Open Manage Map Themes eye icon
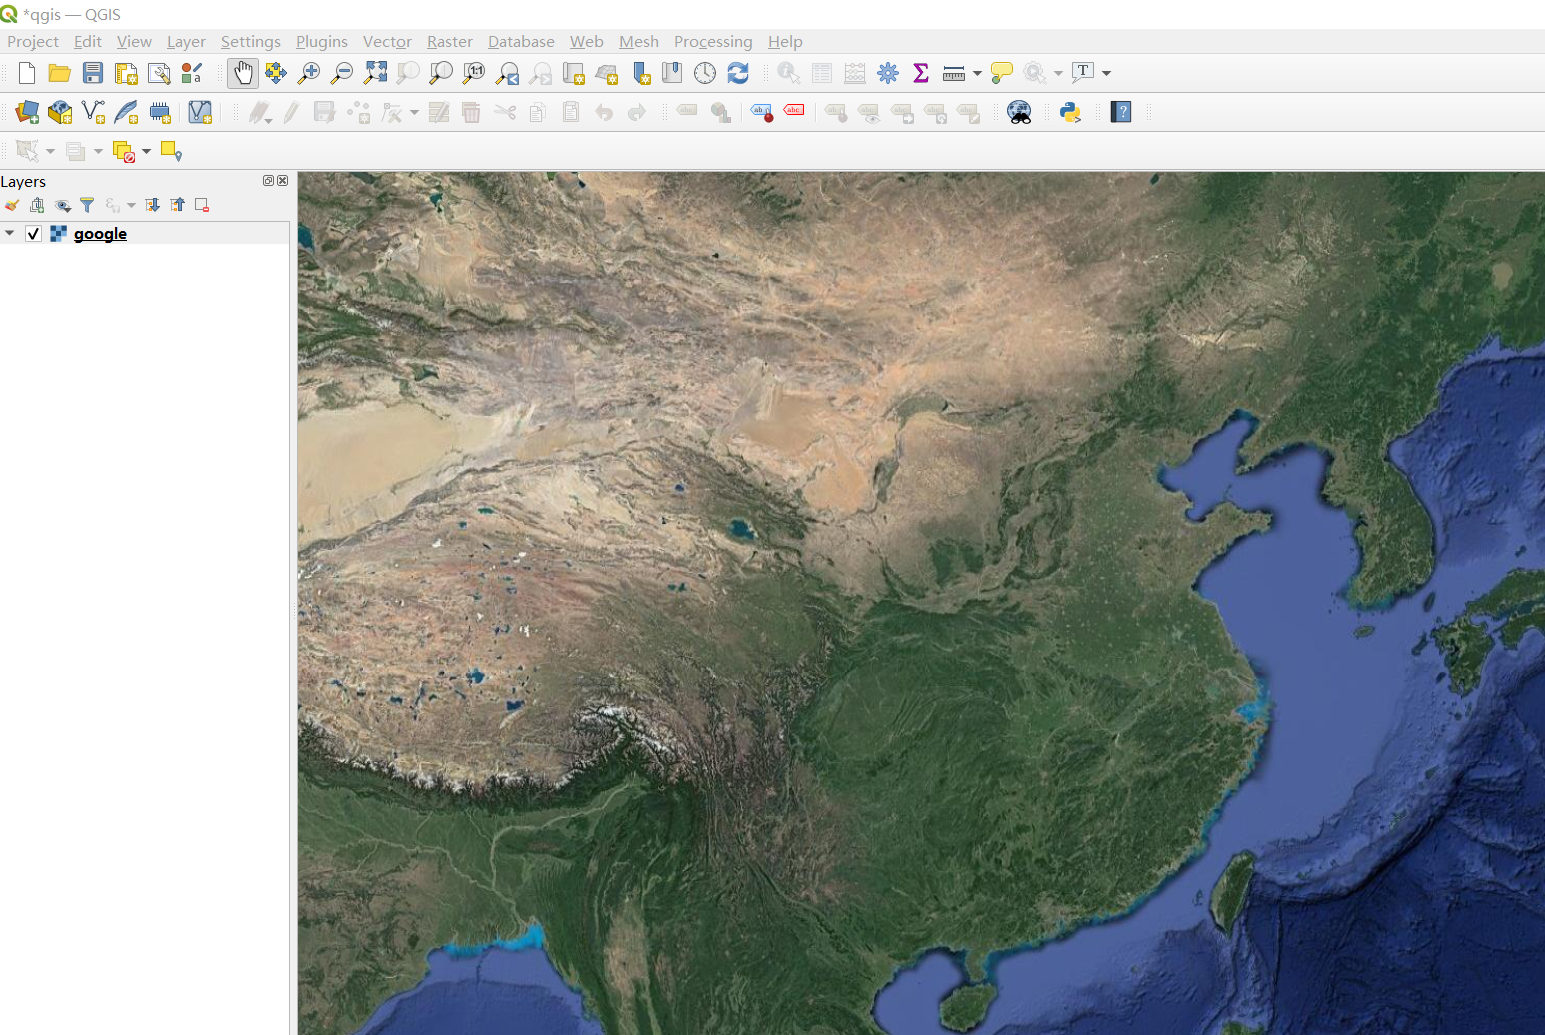 [63, 205]
